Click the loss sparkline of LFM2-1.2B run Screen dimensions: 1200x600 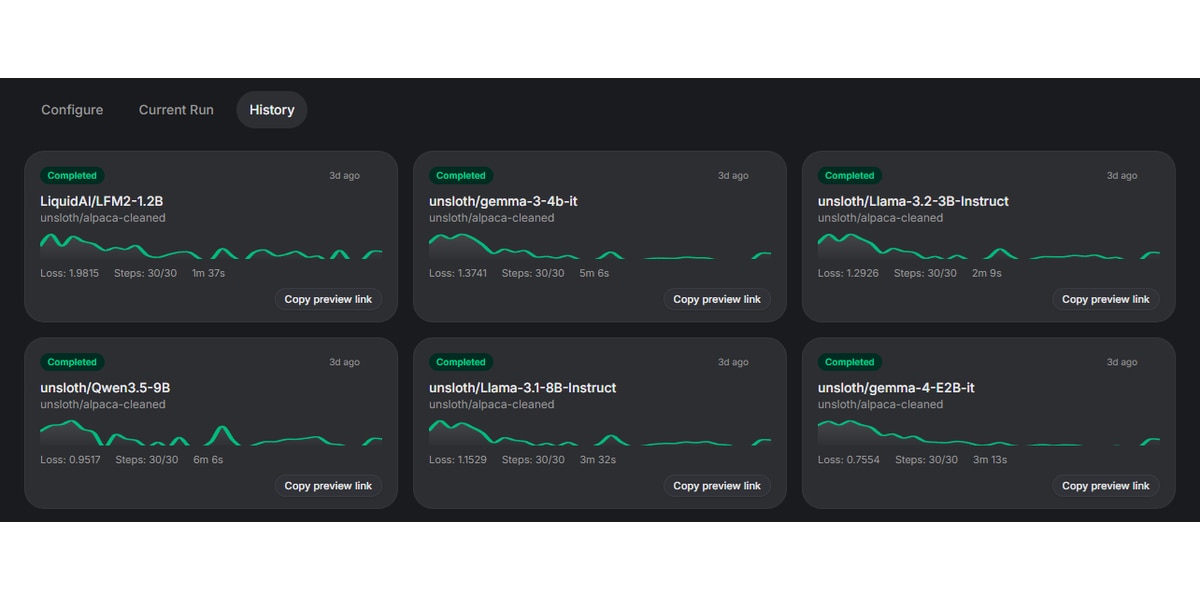[x=211, y=246]
